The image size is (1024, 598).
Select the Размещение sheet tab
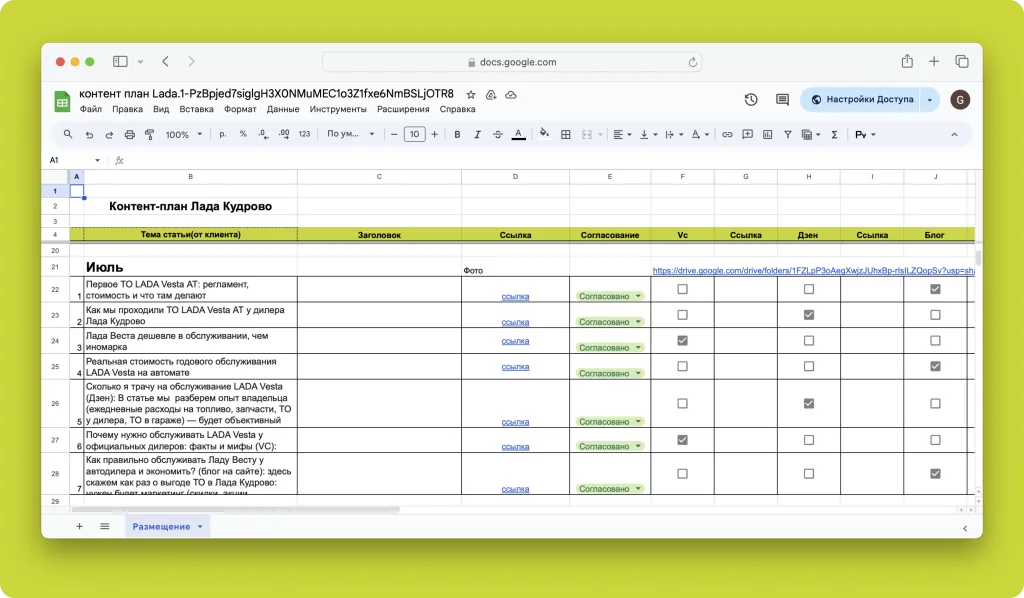(x=167, y=526)
